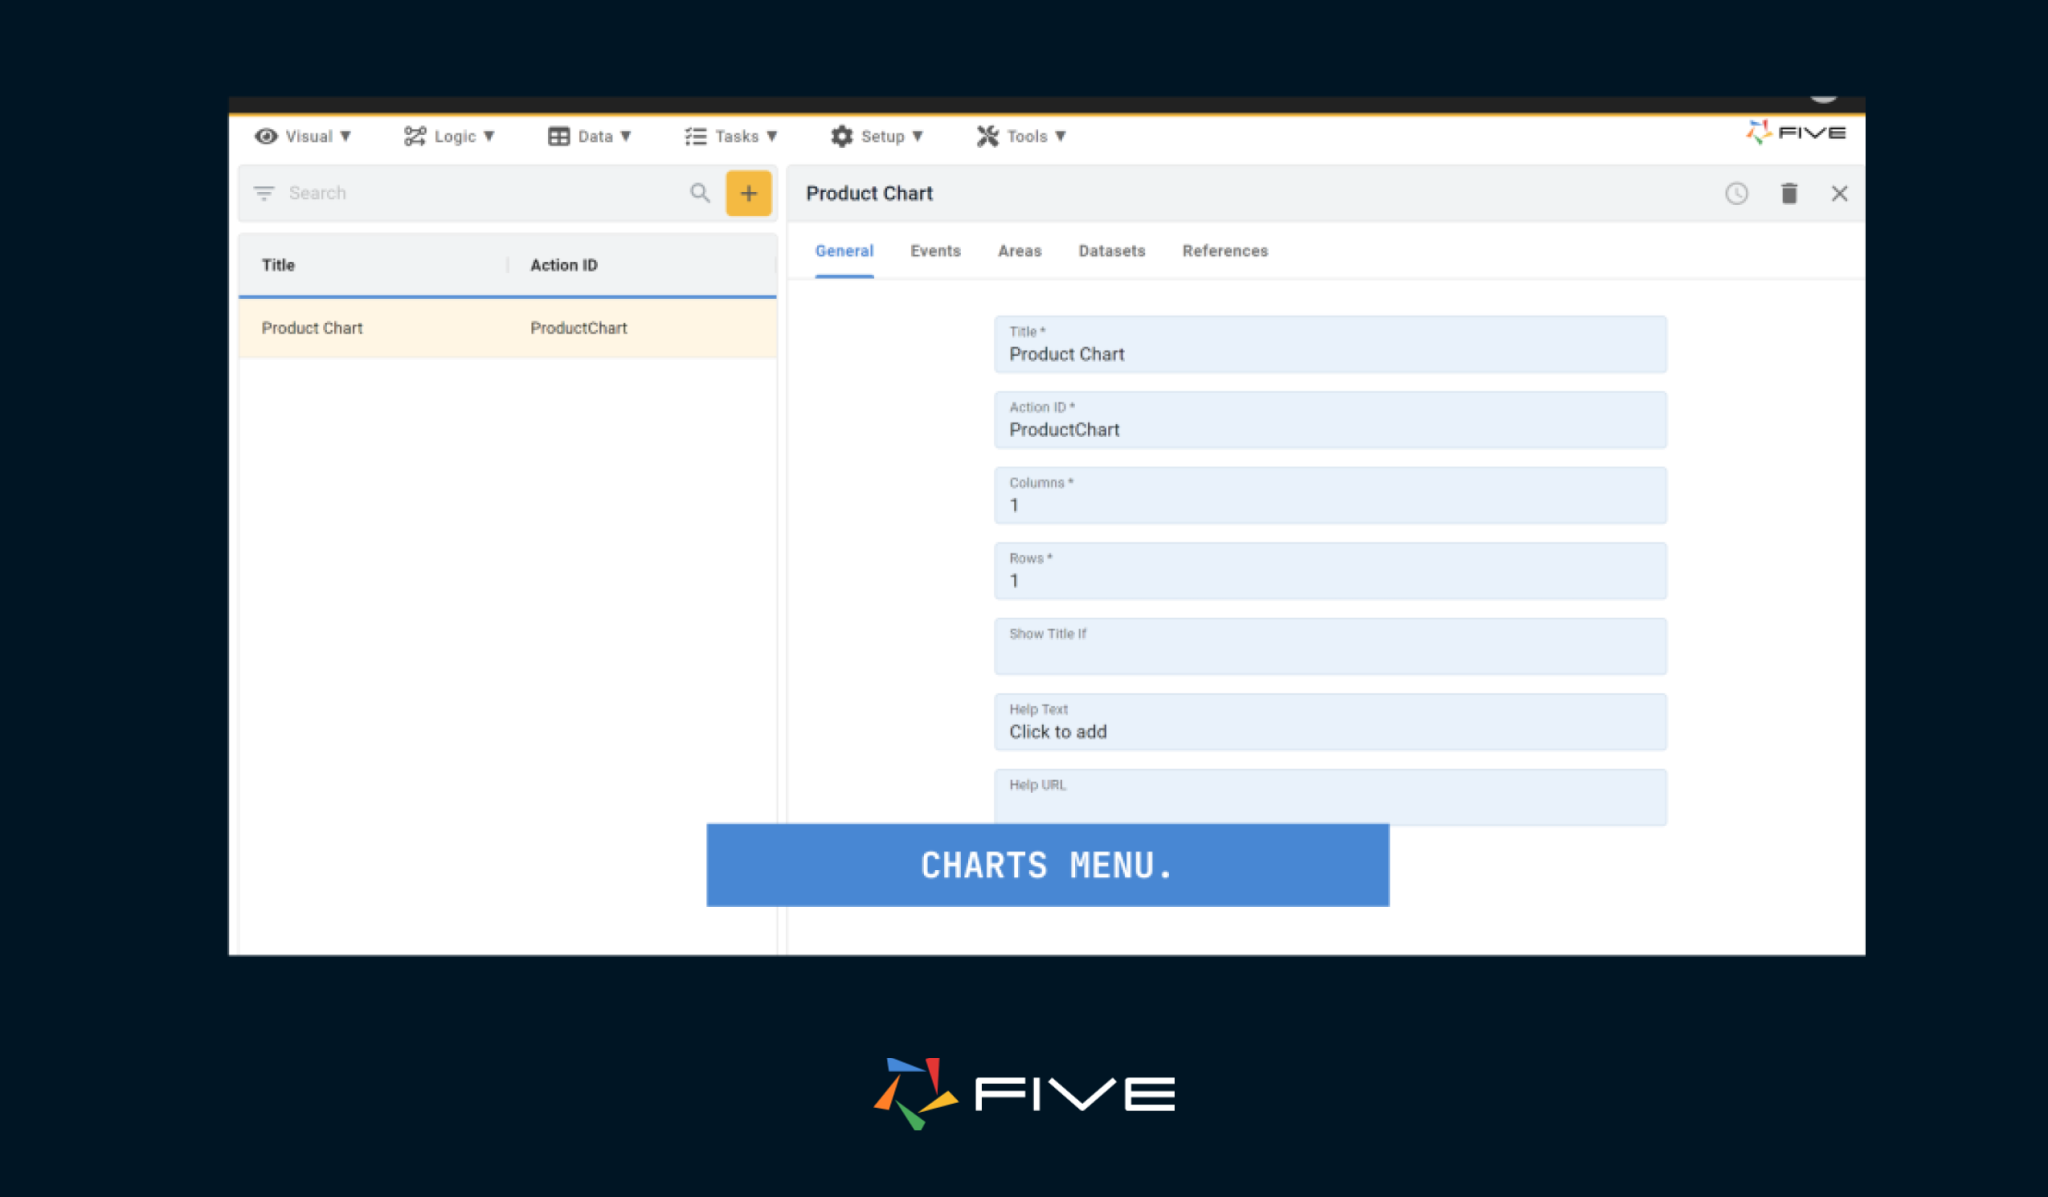Image resolution: width=2048 pixels, height=1197 pixels.
Task: Close the Product Chart form
Action: point(1839,193)
